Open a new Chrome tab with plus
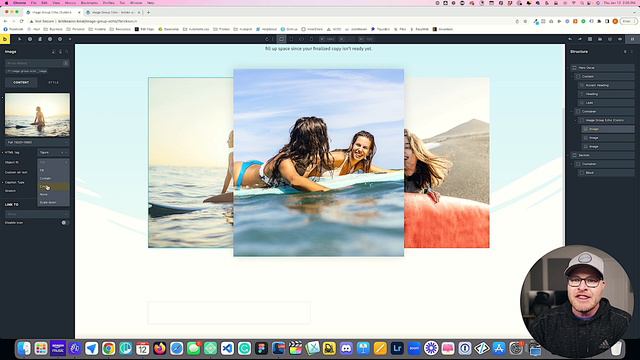This screenshot has width=640, height=360. coord(148,12)
